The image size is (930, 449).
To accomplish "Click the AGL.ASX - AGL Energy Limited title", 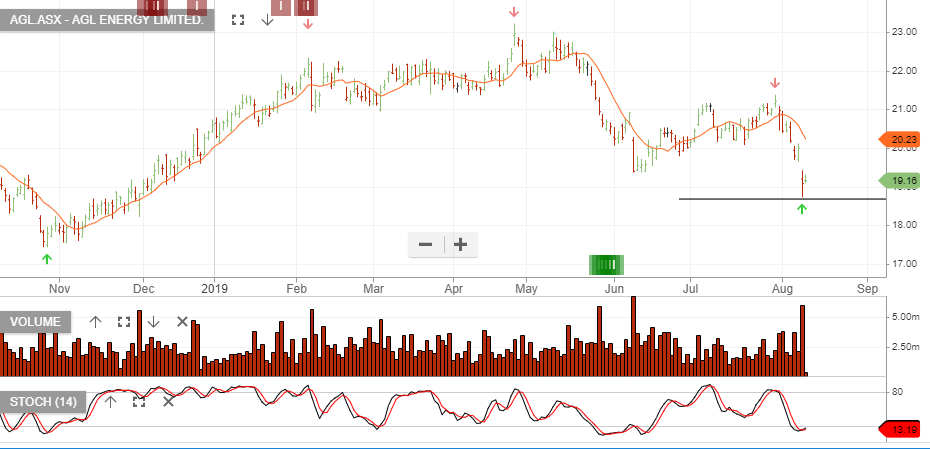I will [107, 20].
